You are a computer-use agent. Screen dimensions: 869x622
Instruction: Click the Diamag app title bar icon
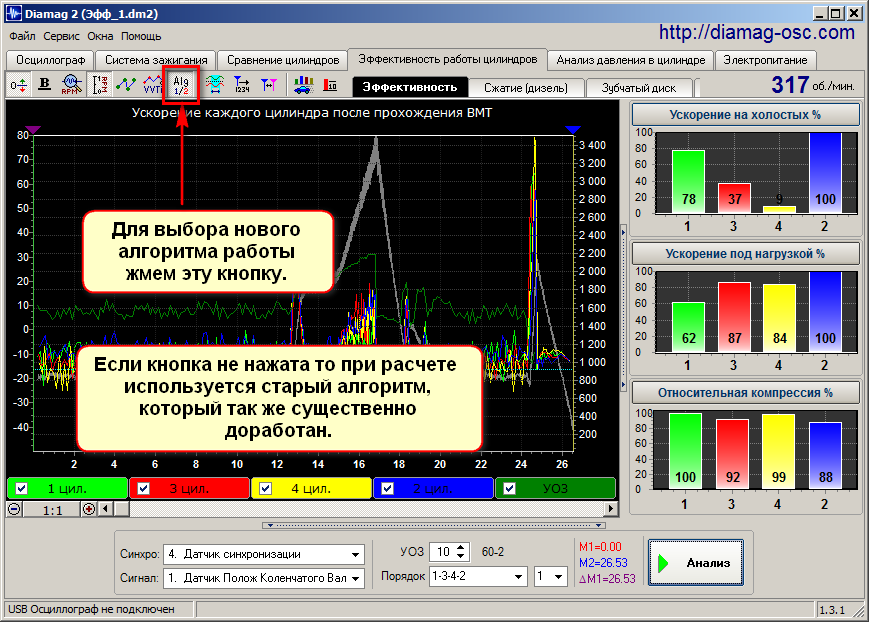point(14,13)
